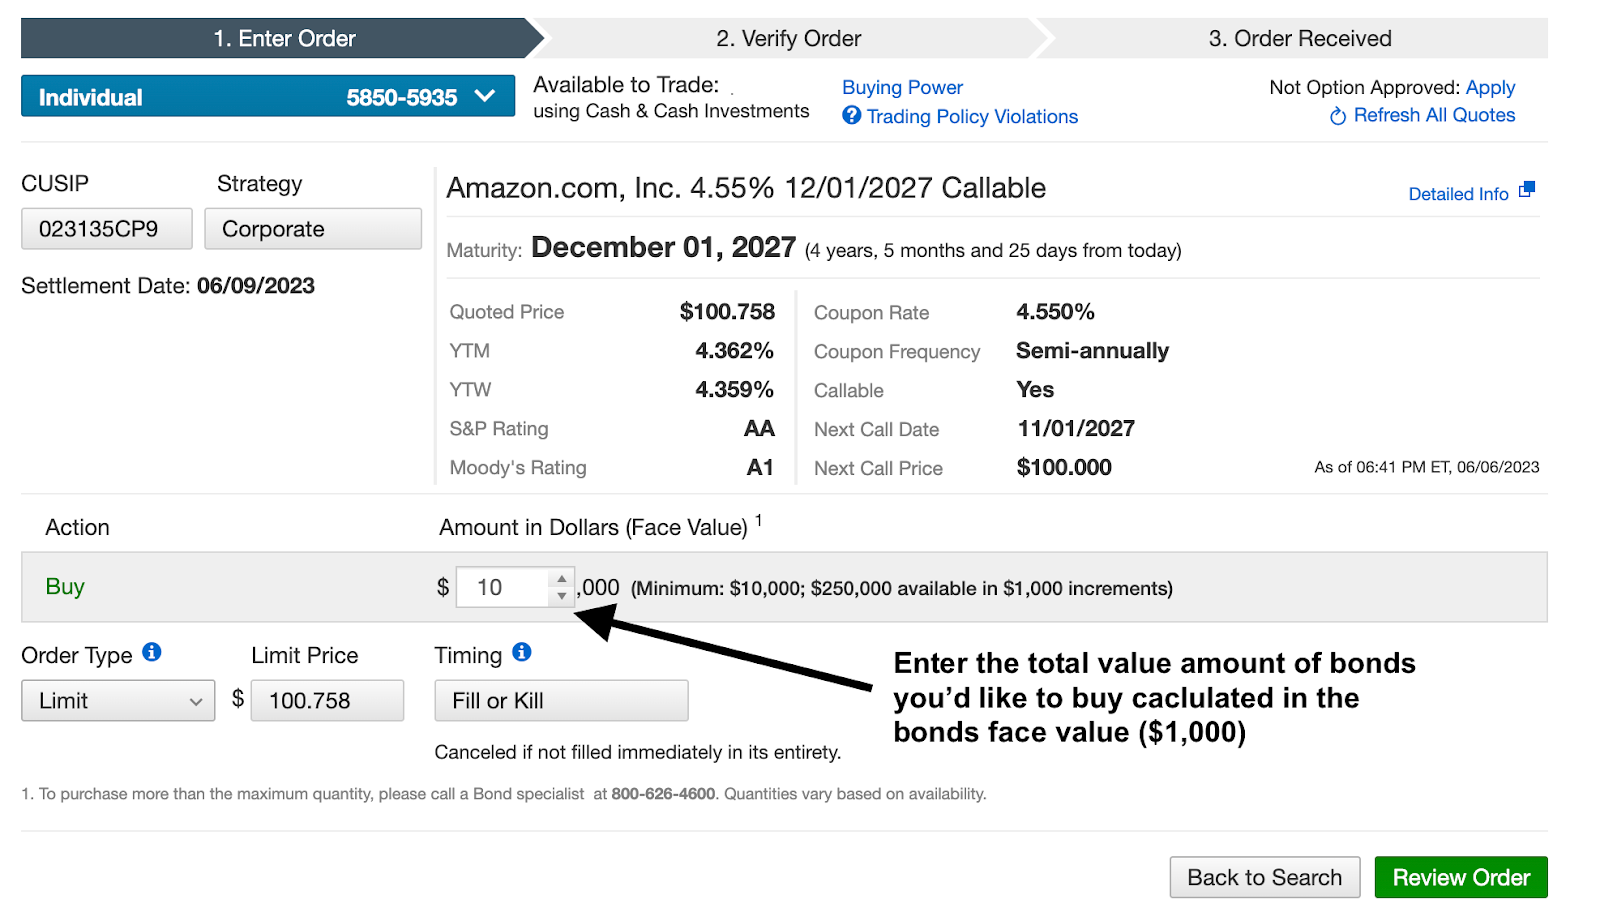Image resolution: width=1600 pixels, height=921 pixels.
Task: Click the Review Order button
Action: coord(1461,877)
